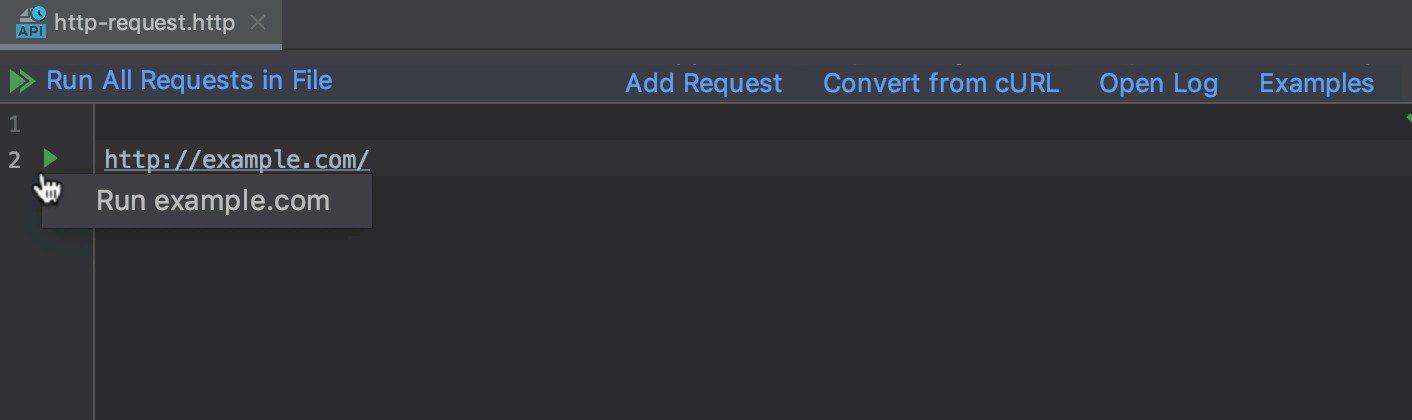Viewport: 1412px width, 420px height.
Task: Choose "Run example.com" from the popup
Action: click(212, 201)
